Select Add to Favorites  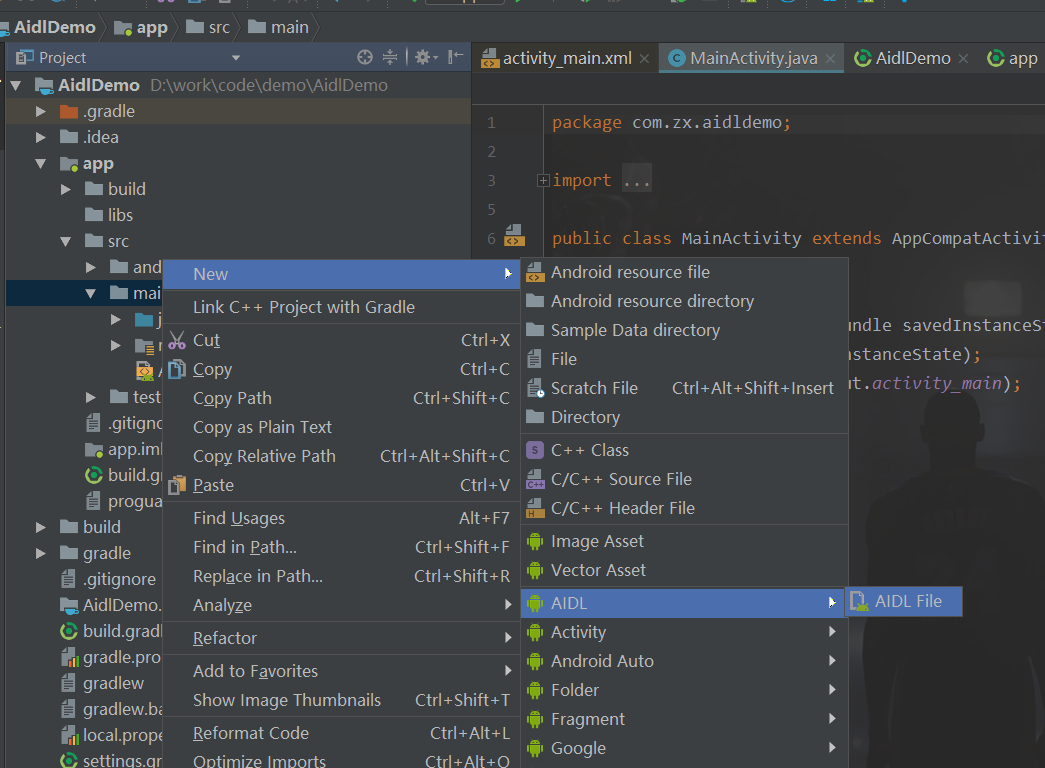341,671
